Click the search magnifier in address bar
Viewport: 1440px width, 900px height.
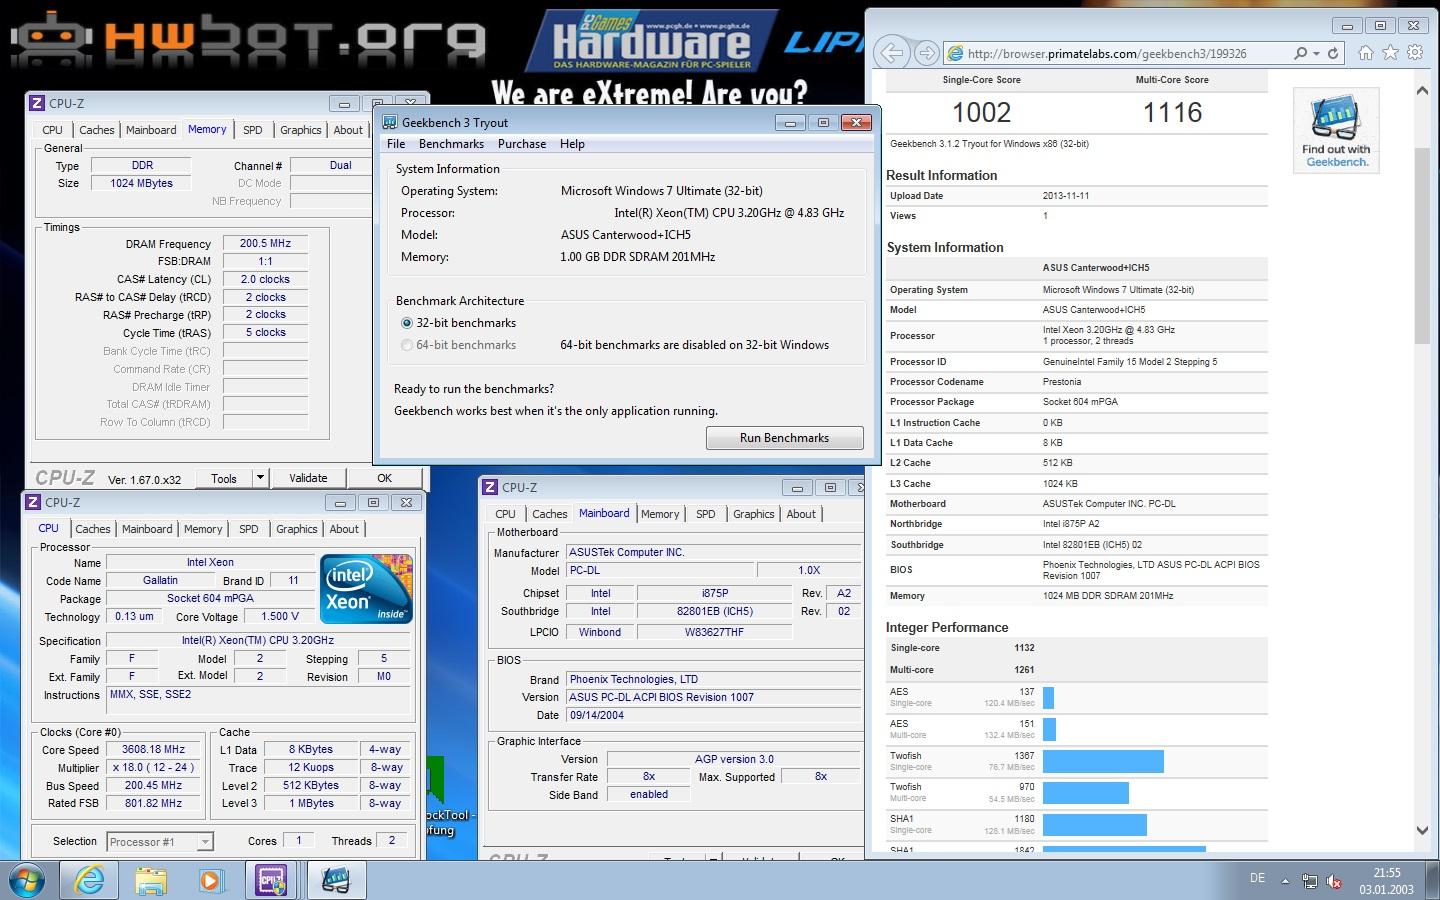pos(1300,53)
